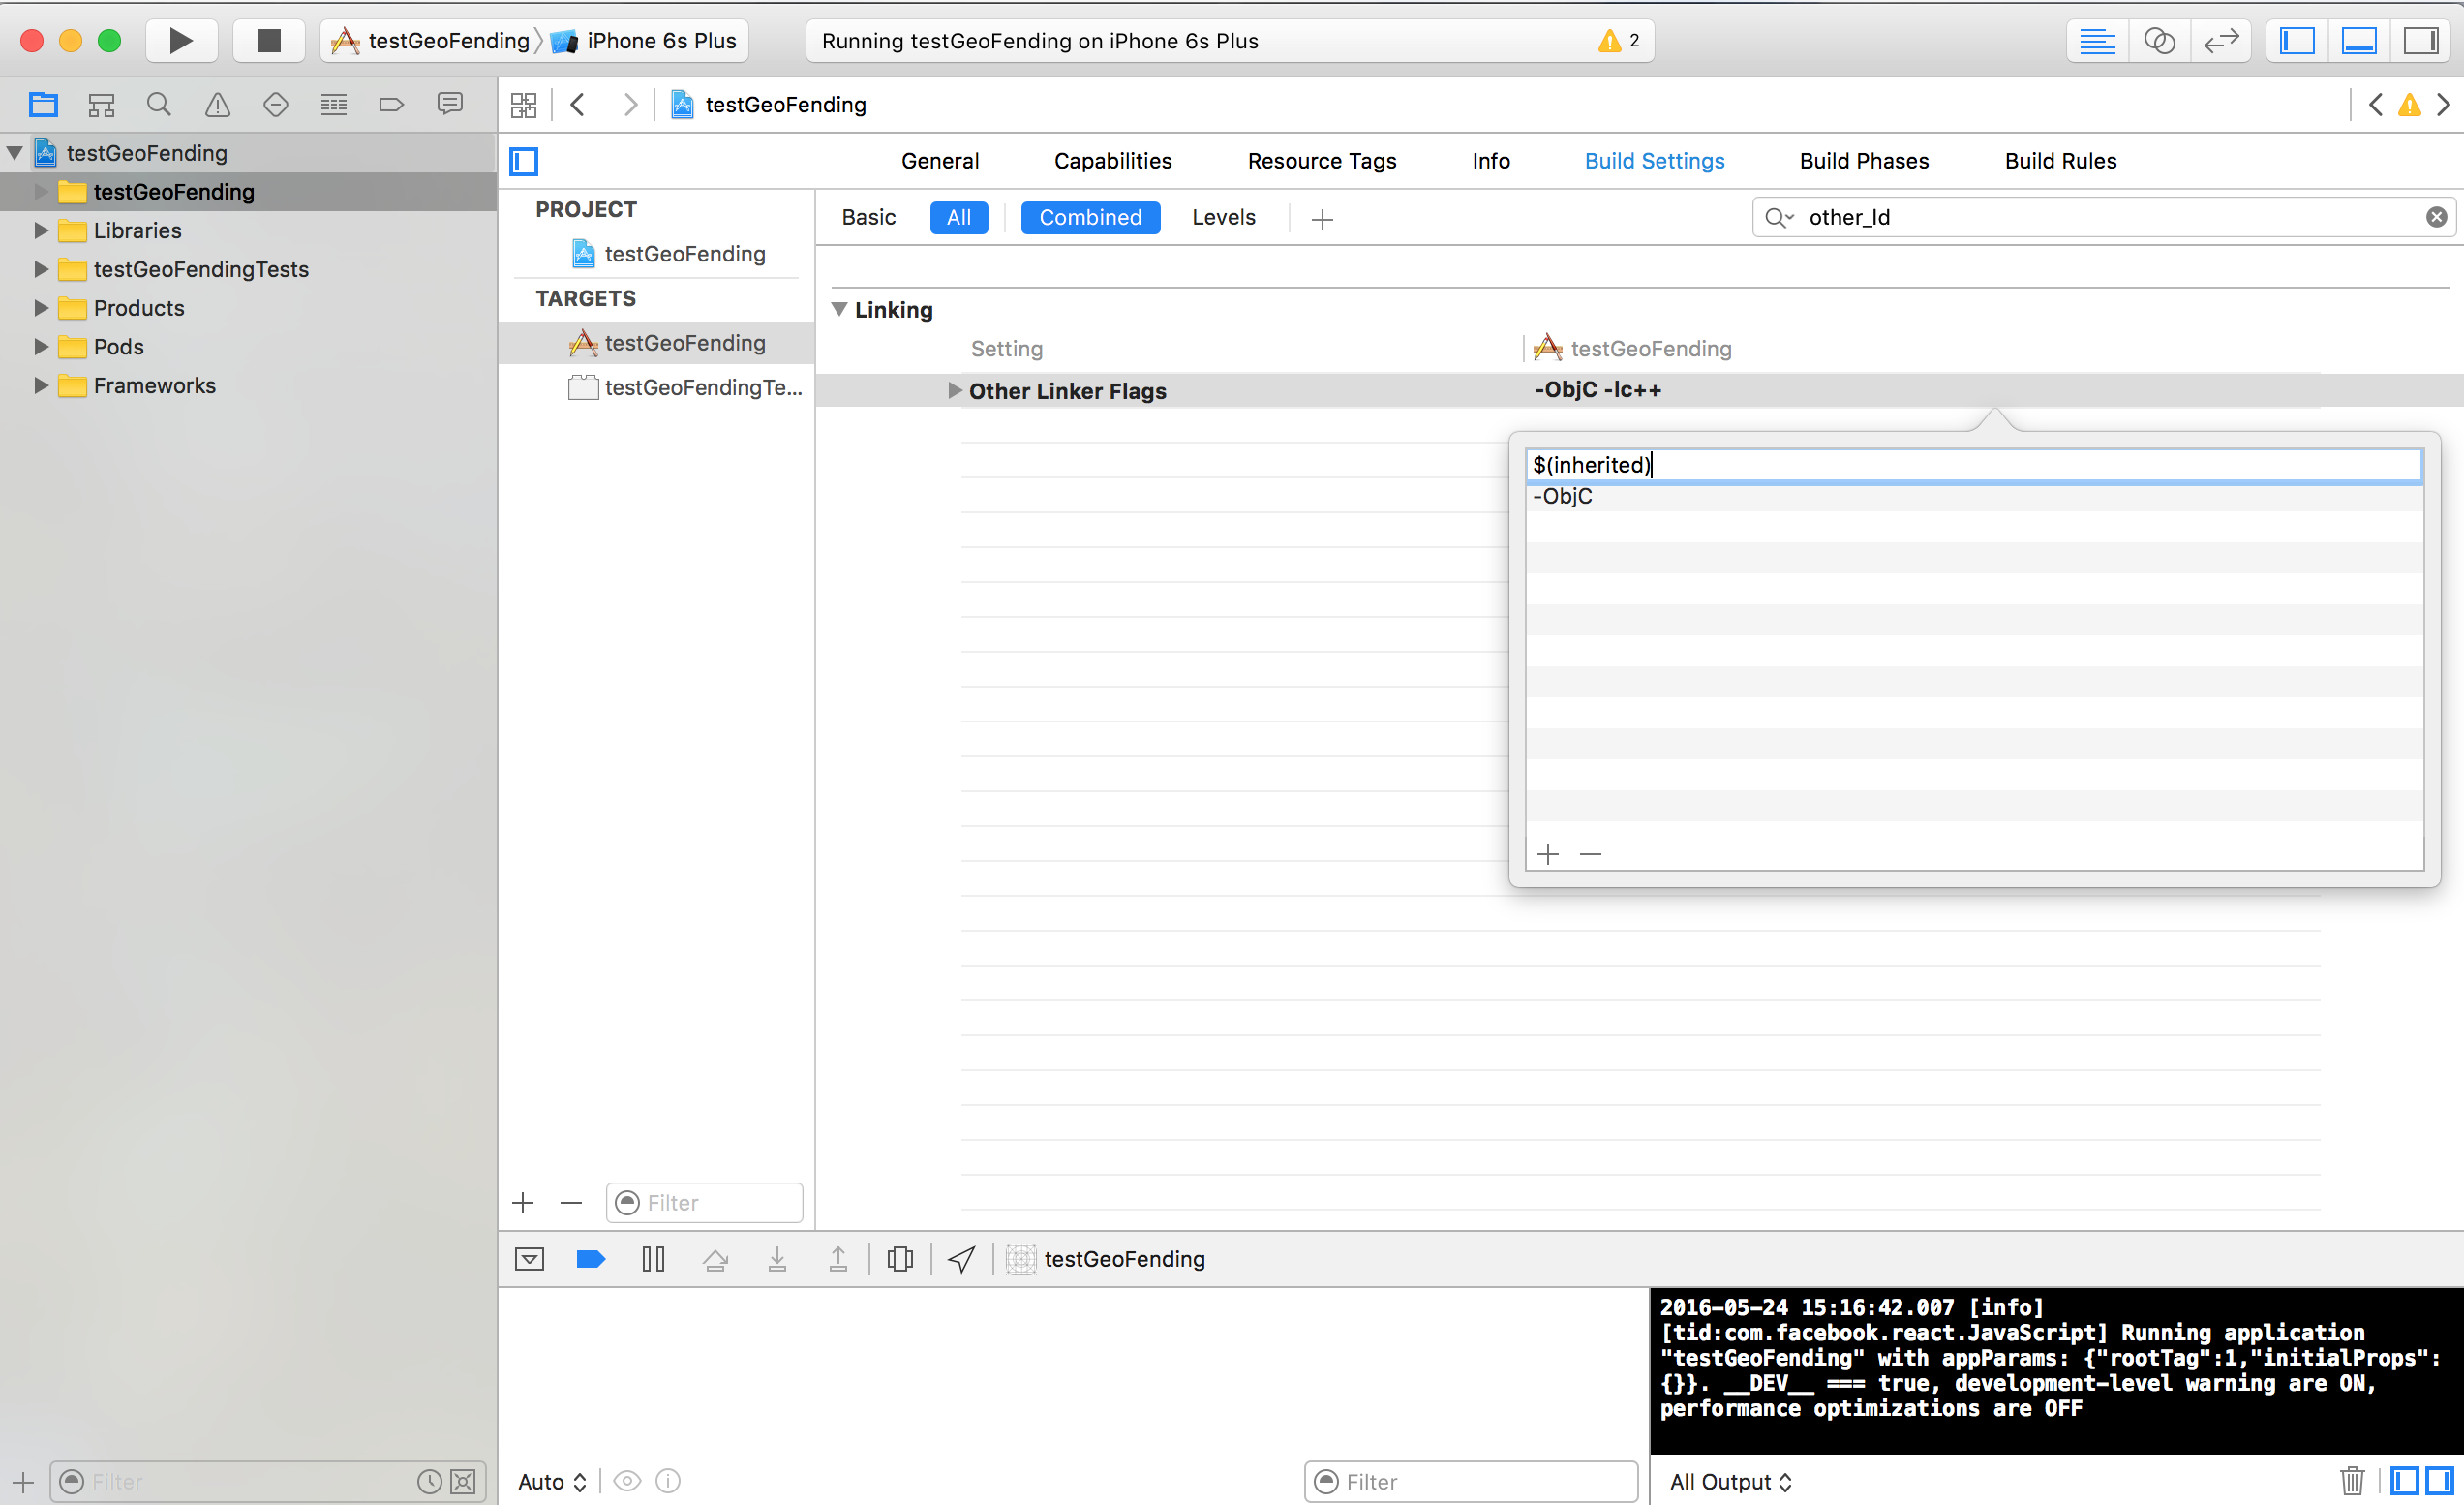Hide the debug area toggle
The height and width of the screenshot is (1505, 2464).
529,1259
